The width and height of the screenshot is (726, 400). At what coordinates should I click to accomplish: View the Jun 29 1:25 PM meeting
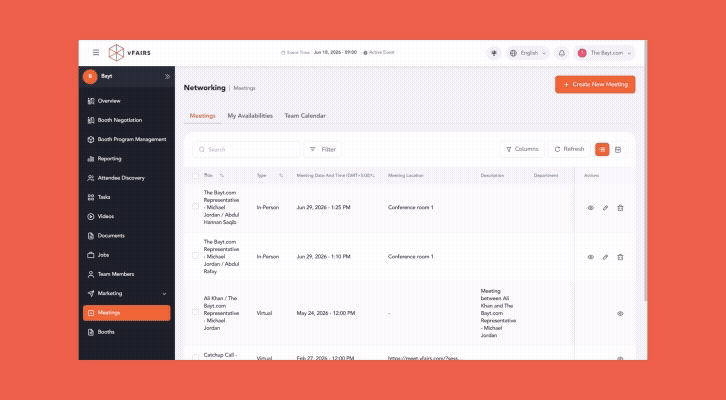coord(590,208)
